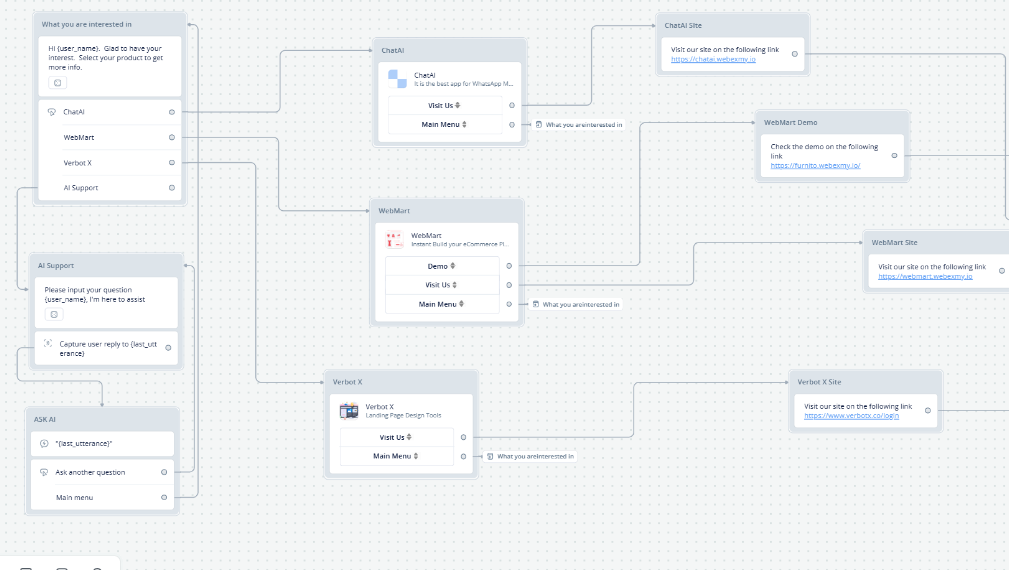Click the WebMart card thumbnail image
The image size is (1009, 570).
[x=394, y=239]
